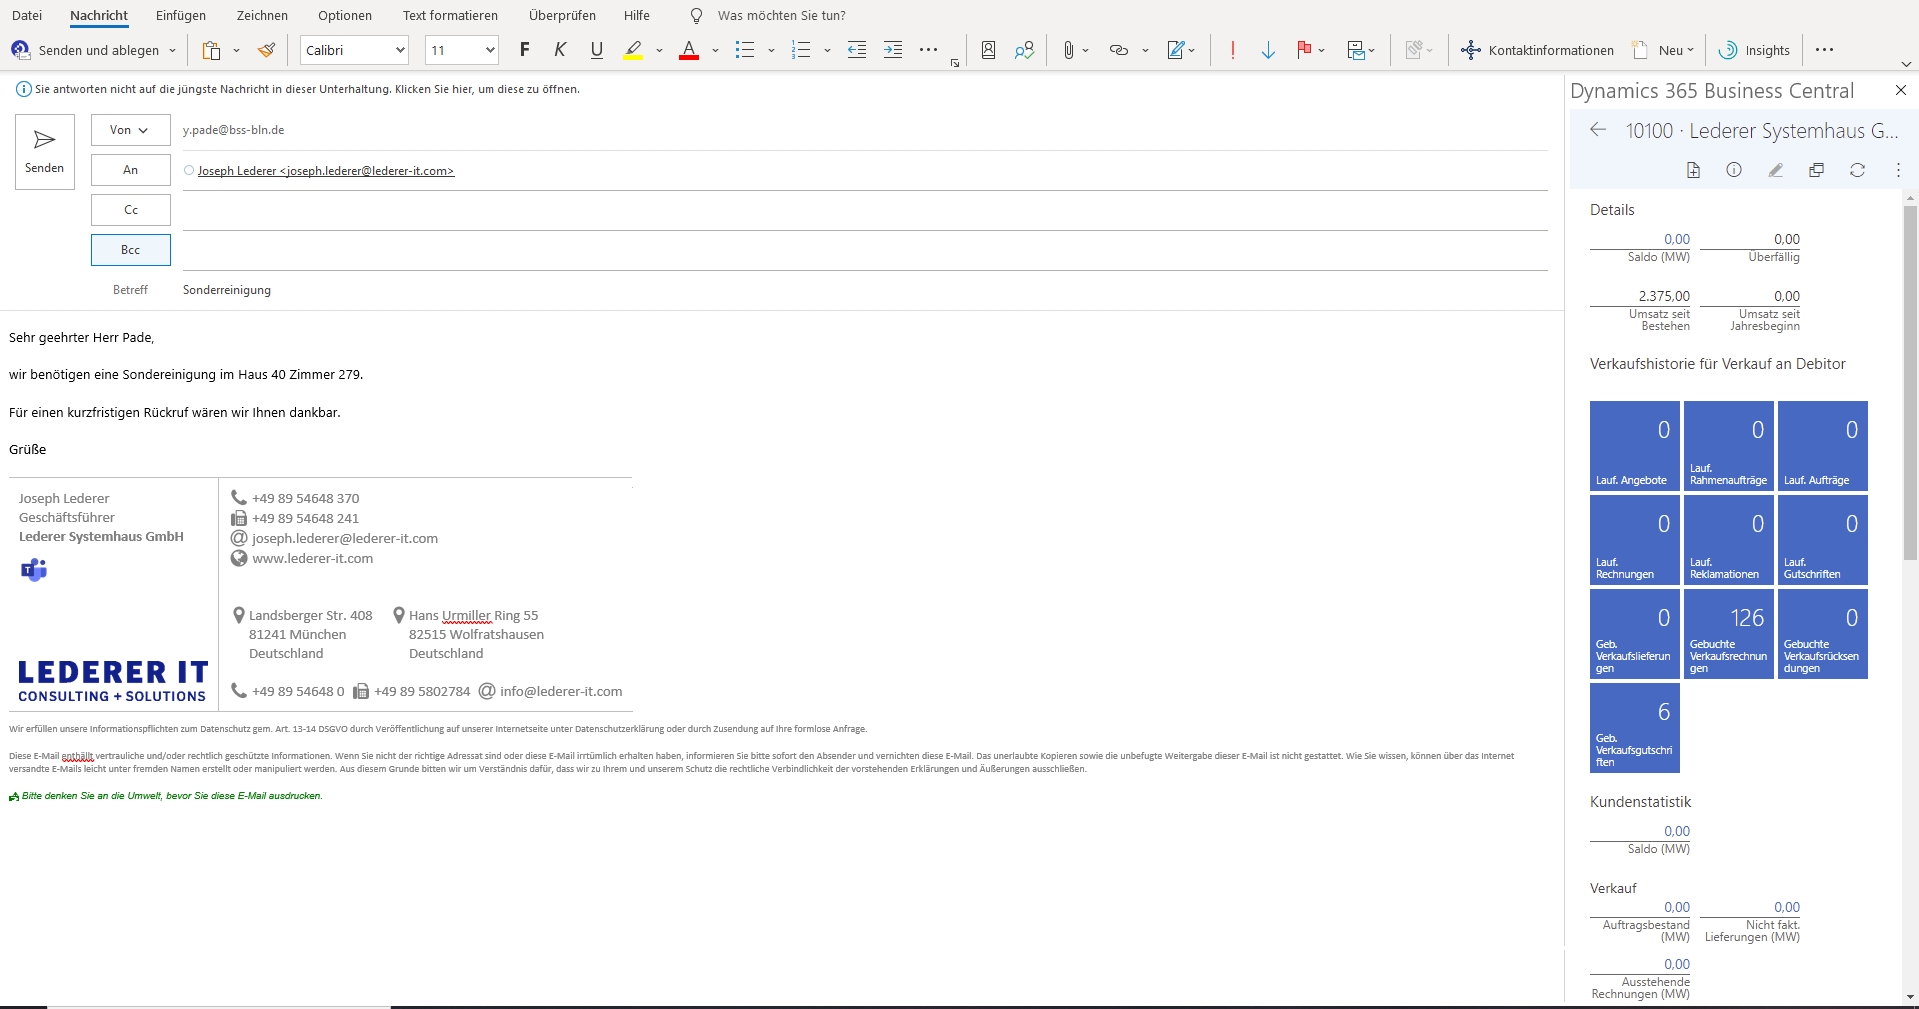Show more ribbon commands after Insights
Image resolution: width=1919 pixels, height=1009 pixels.
click(x=1825, y=50)
